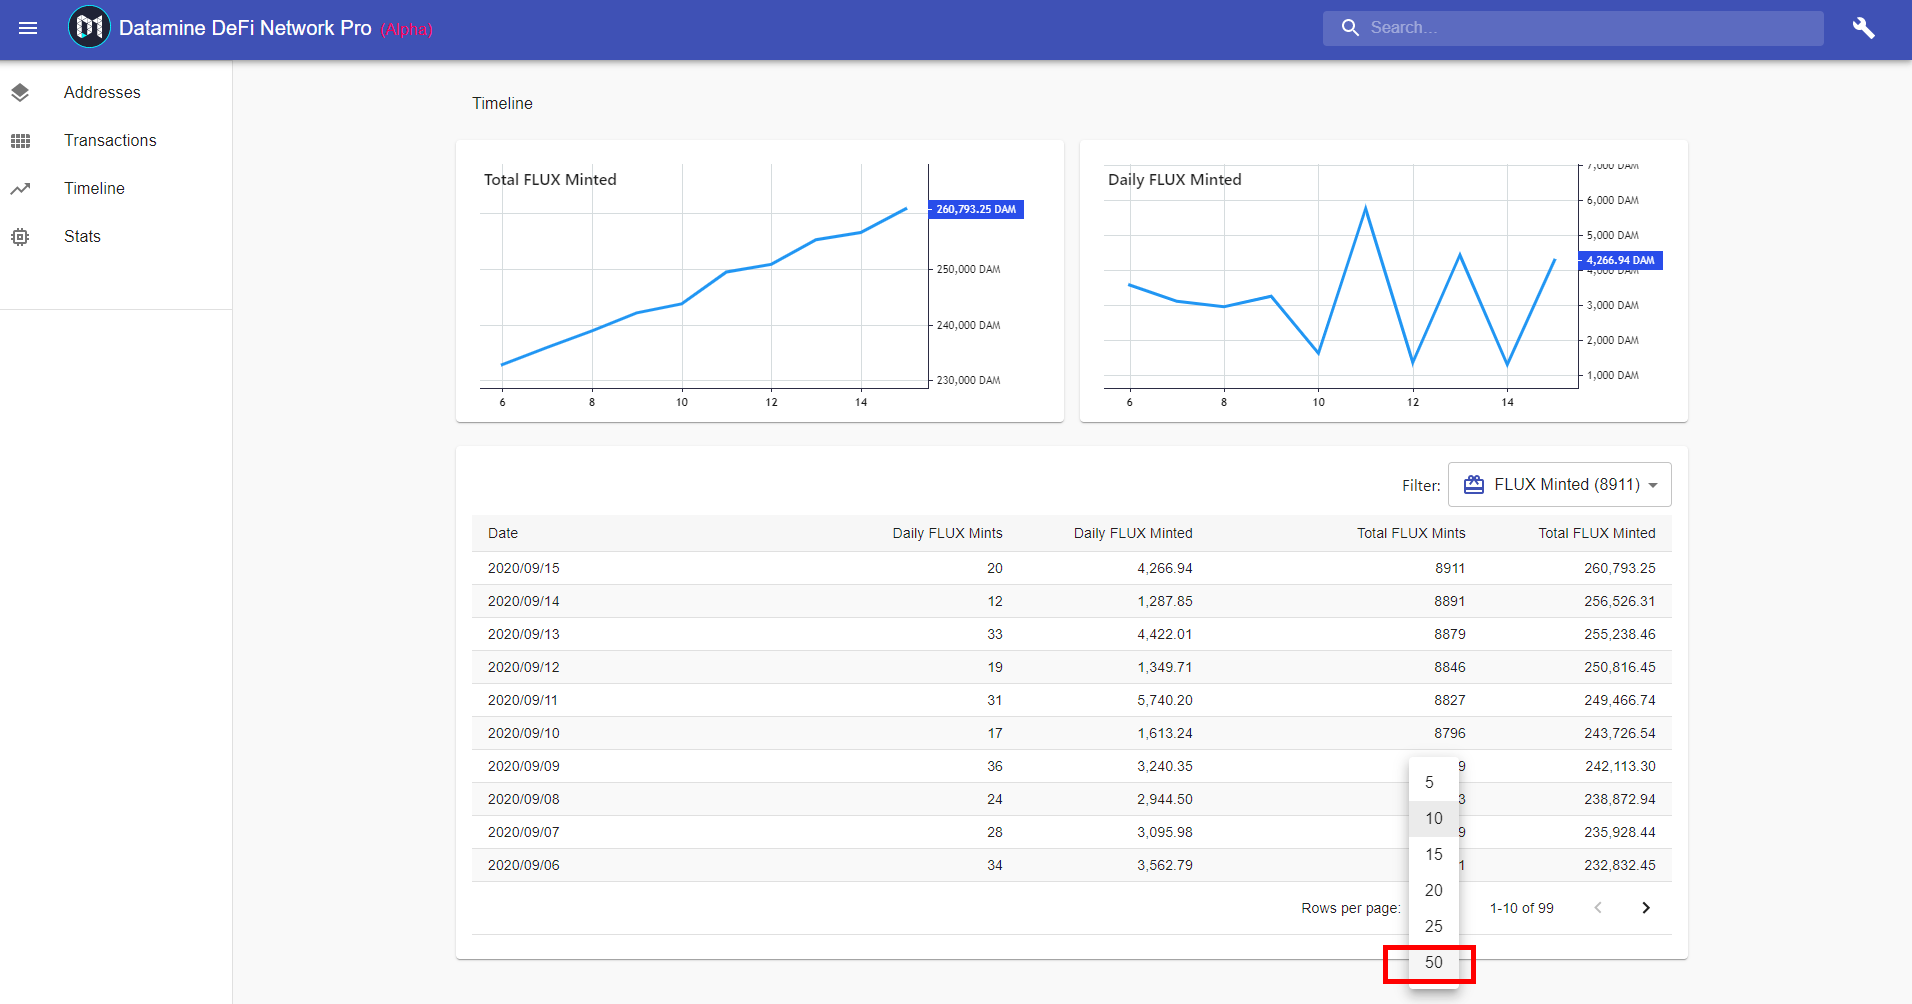Click date cell 2020/09/15
Screen dimensions: 1912x1004
[x=524, y=568]
